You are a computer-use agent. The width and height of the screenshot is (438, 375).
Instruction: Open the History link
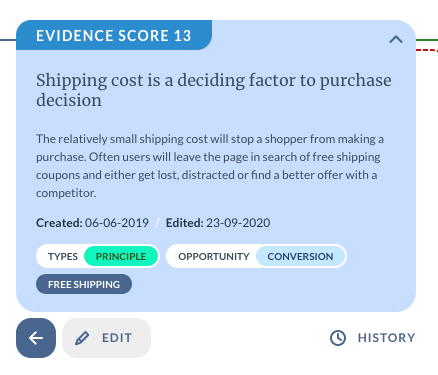click(373, 338)
